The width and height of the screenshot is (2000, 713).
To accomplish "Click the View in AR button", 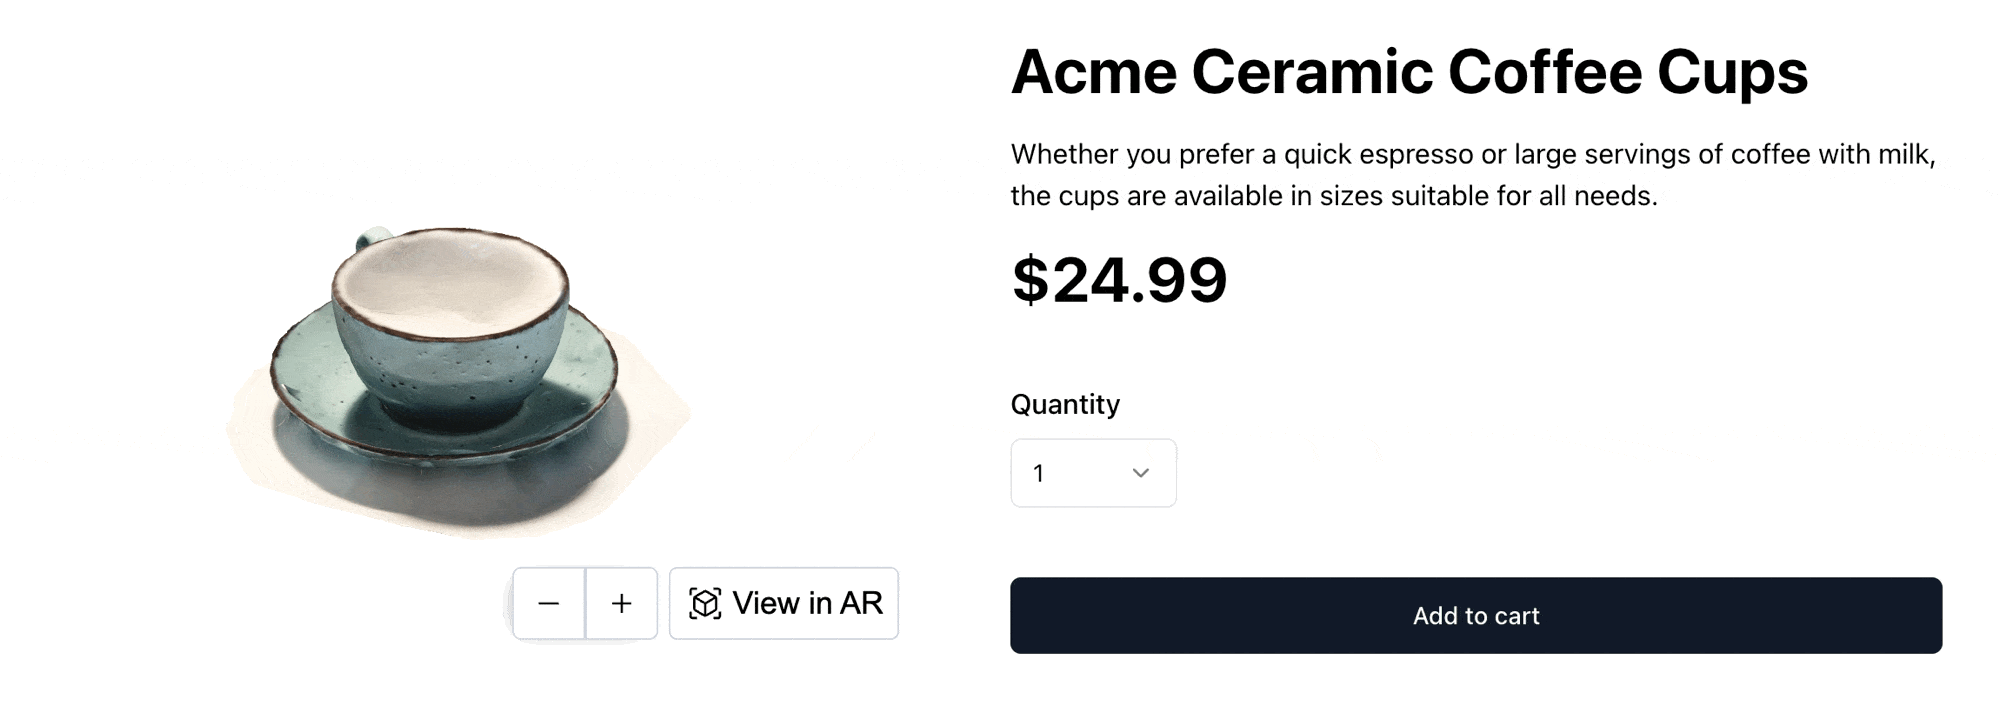I will click(x=784, y=602).
